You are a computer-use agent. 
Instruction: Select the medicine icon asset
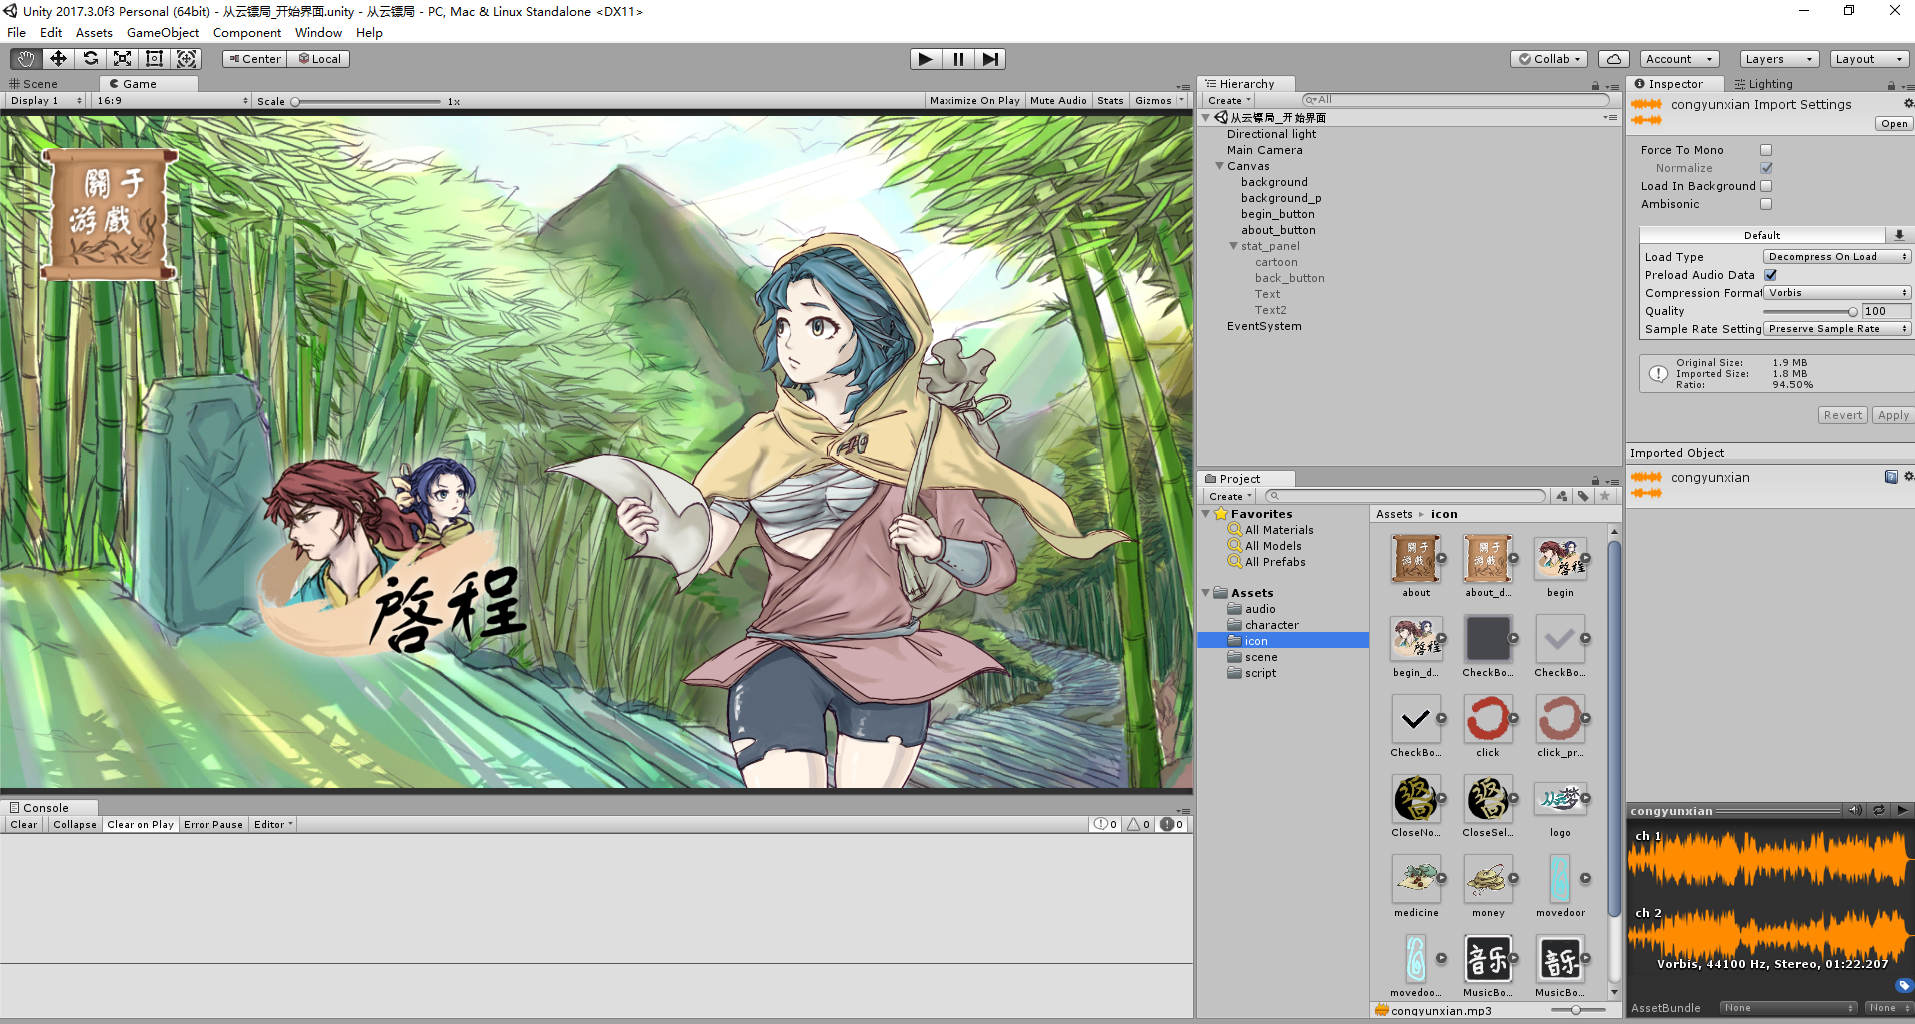[x=1416, y=879]
